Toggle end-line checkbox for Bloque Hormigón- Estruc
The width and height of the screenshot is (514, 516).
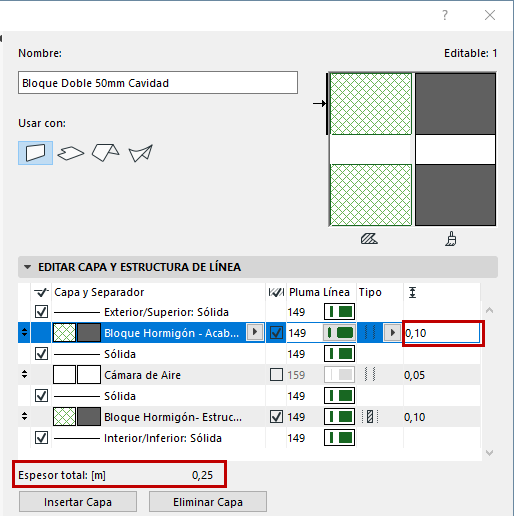tap(276, 417)
